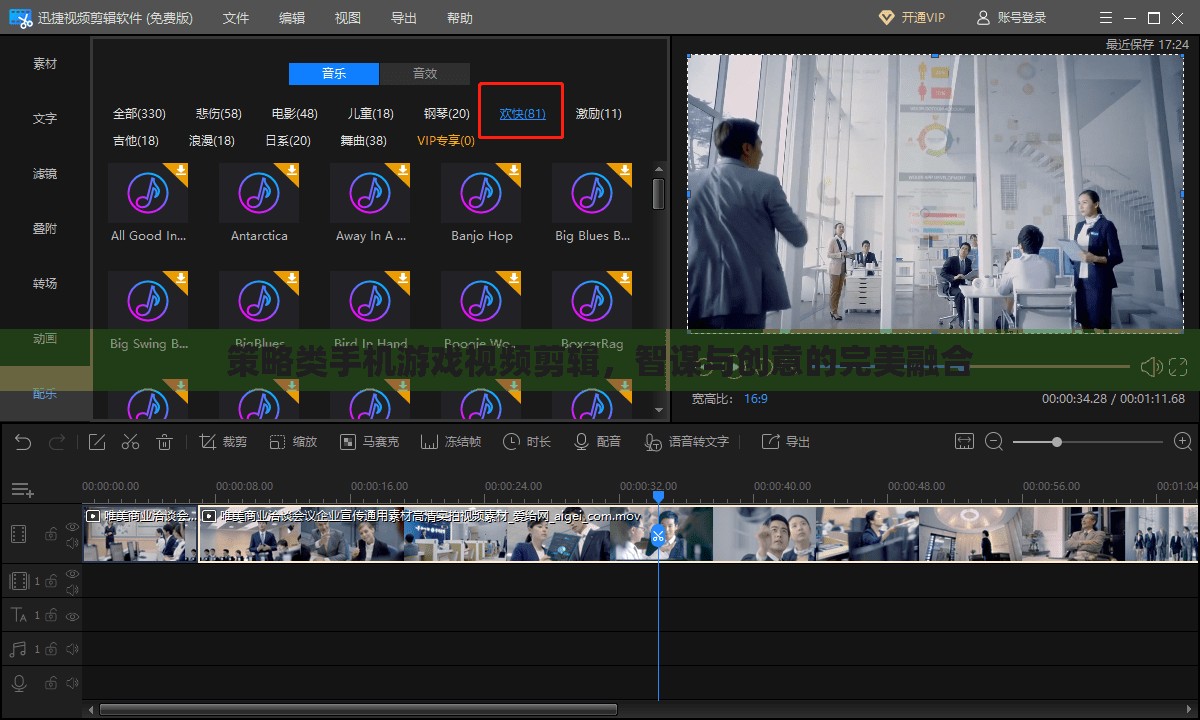
Task: Switch to the 音乐 music tab
Action: 334,74
